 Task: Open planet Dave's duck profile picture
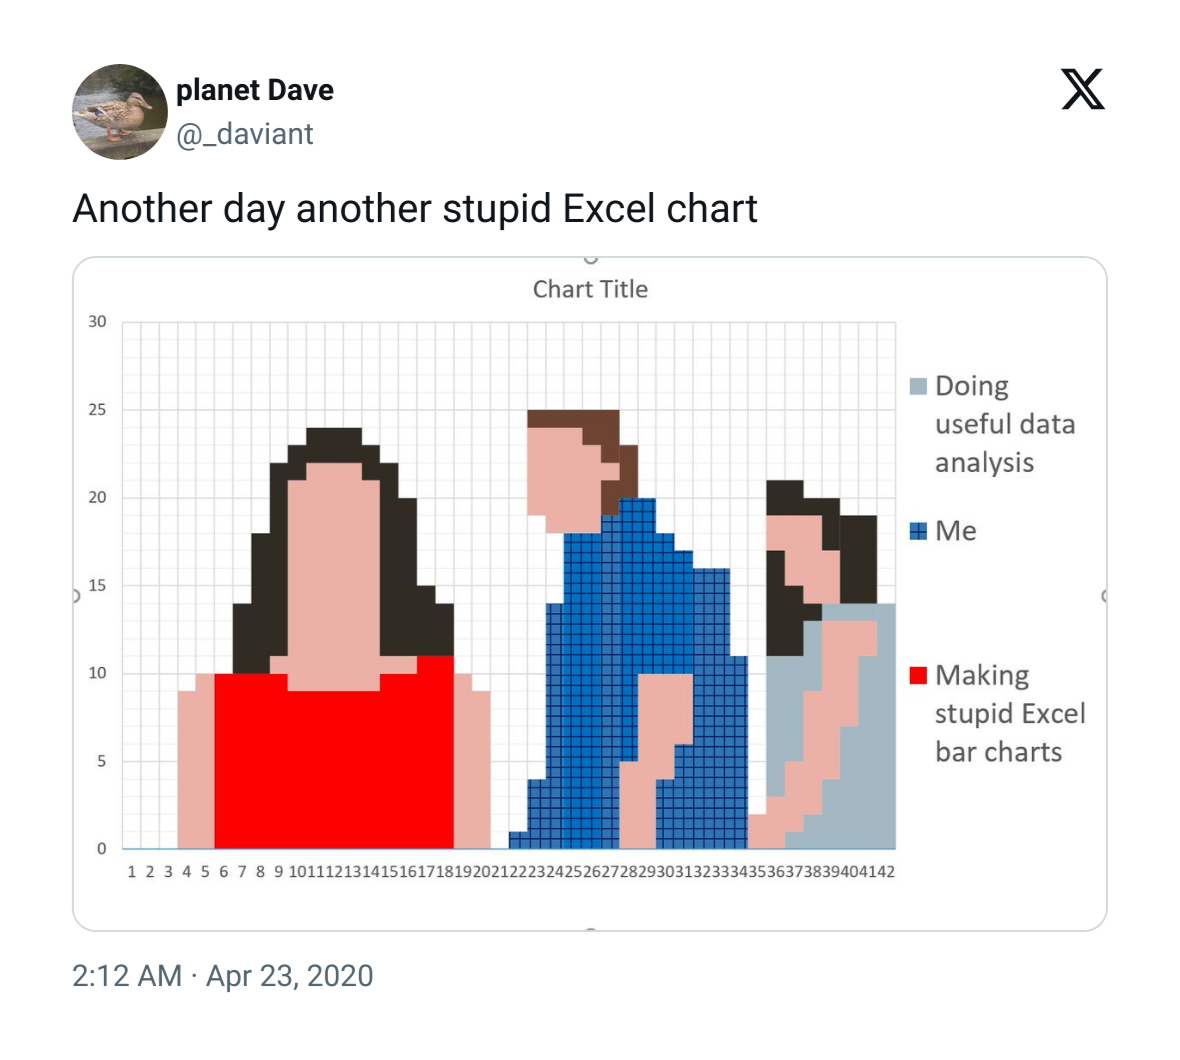120,112
